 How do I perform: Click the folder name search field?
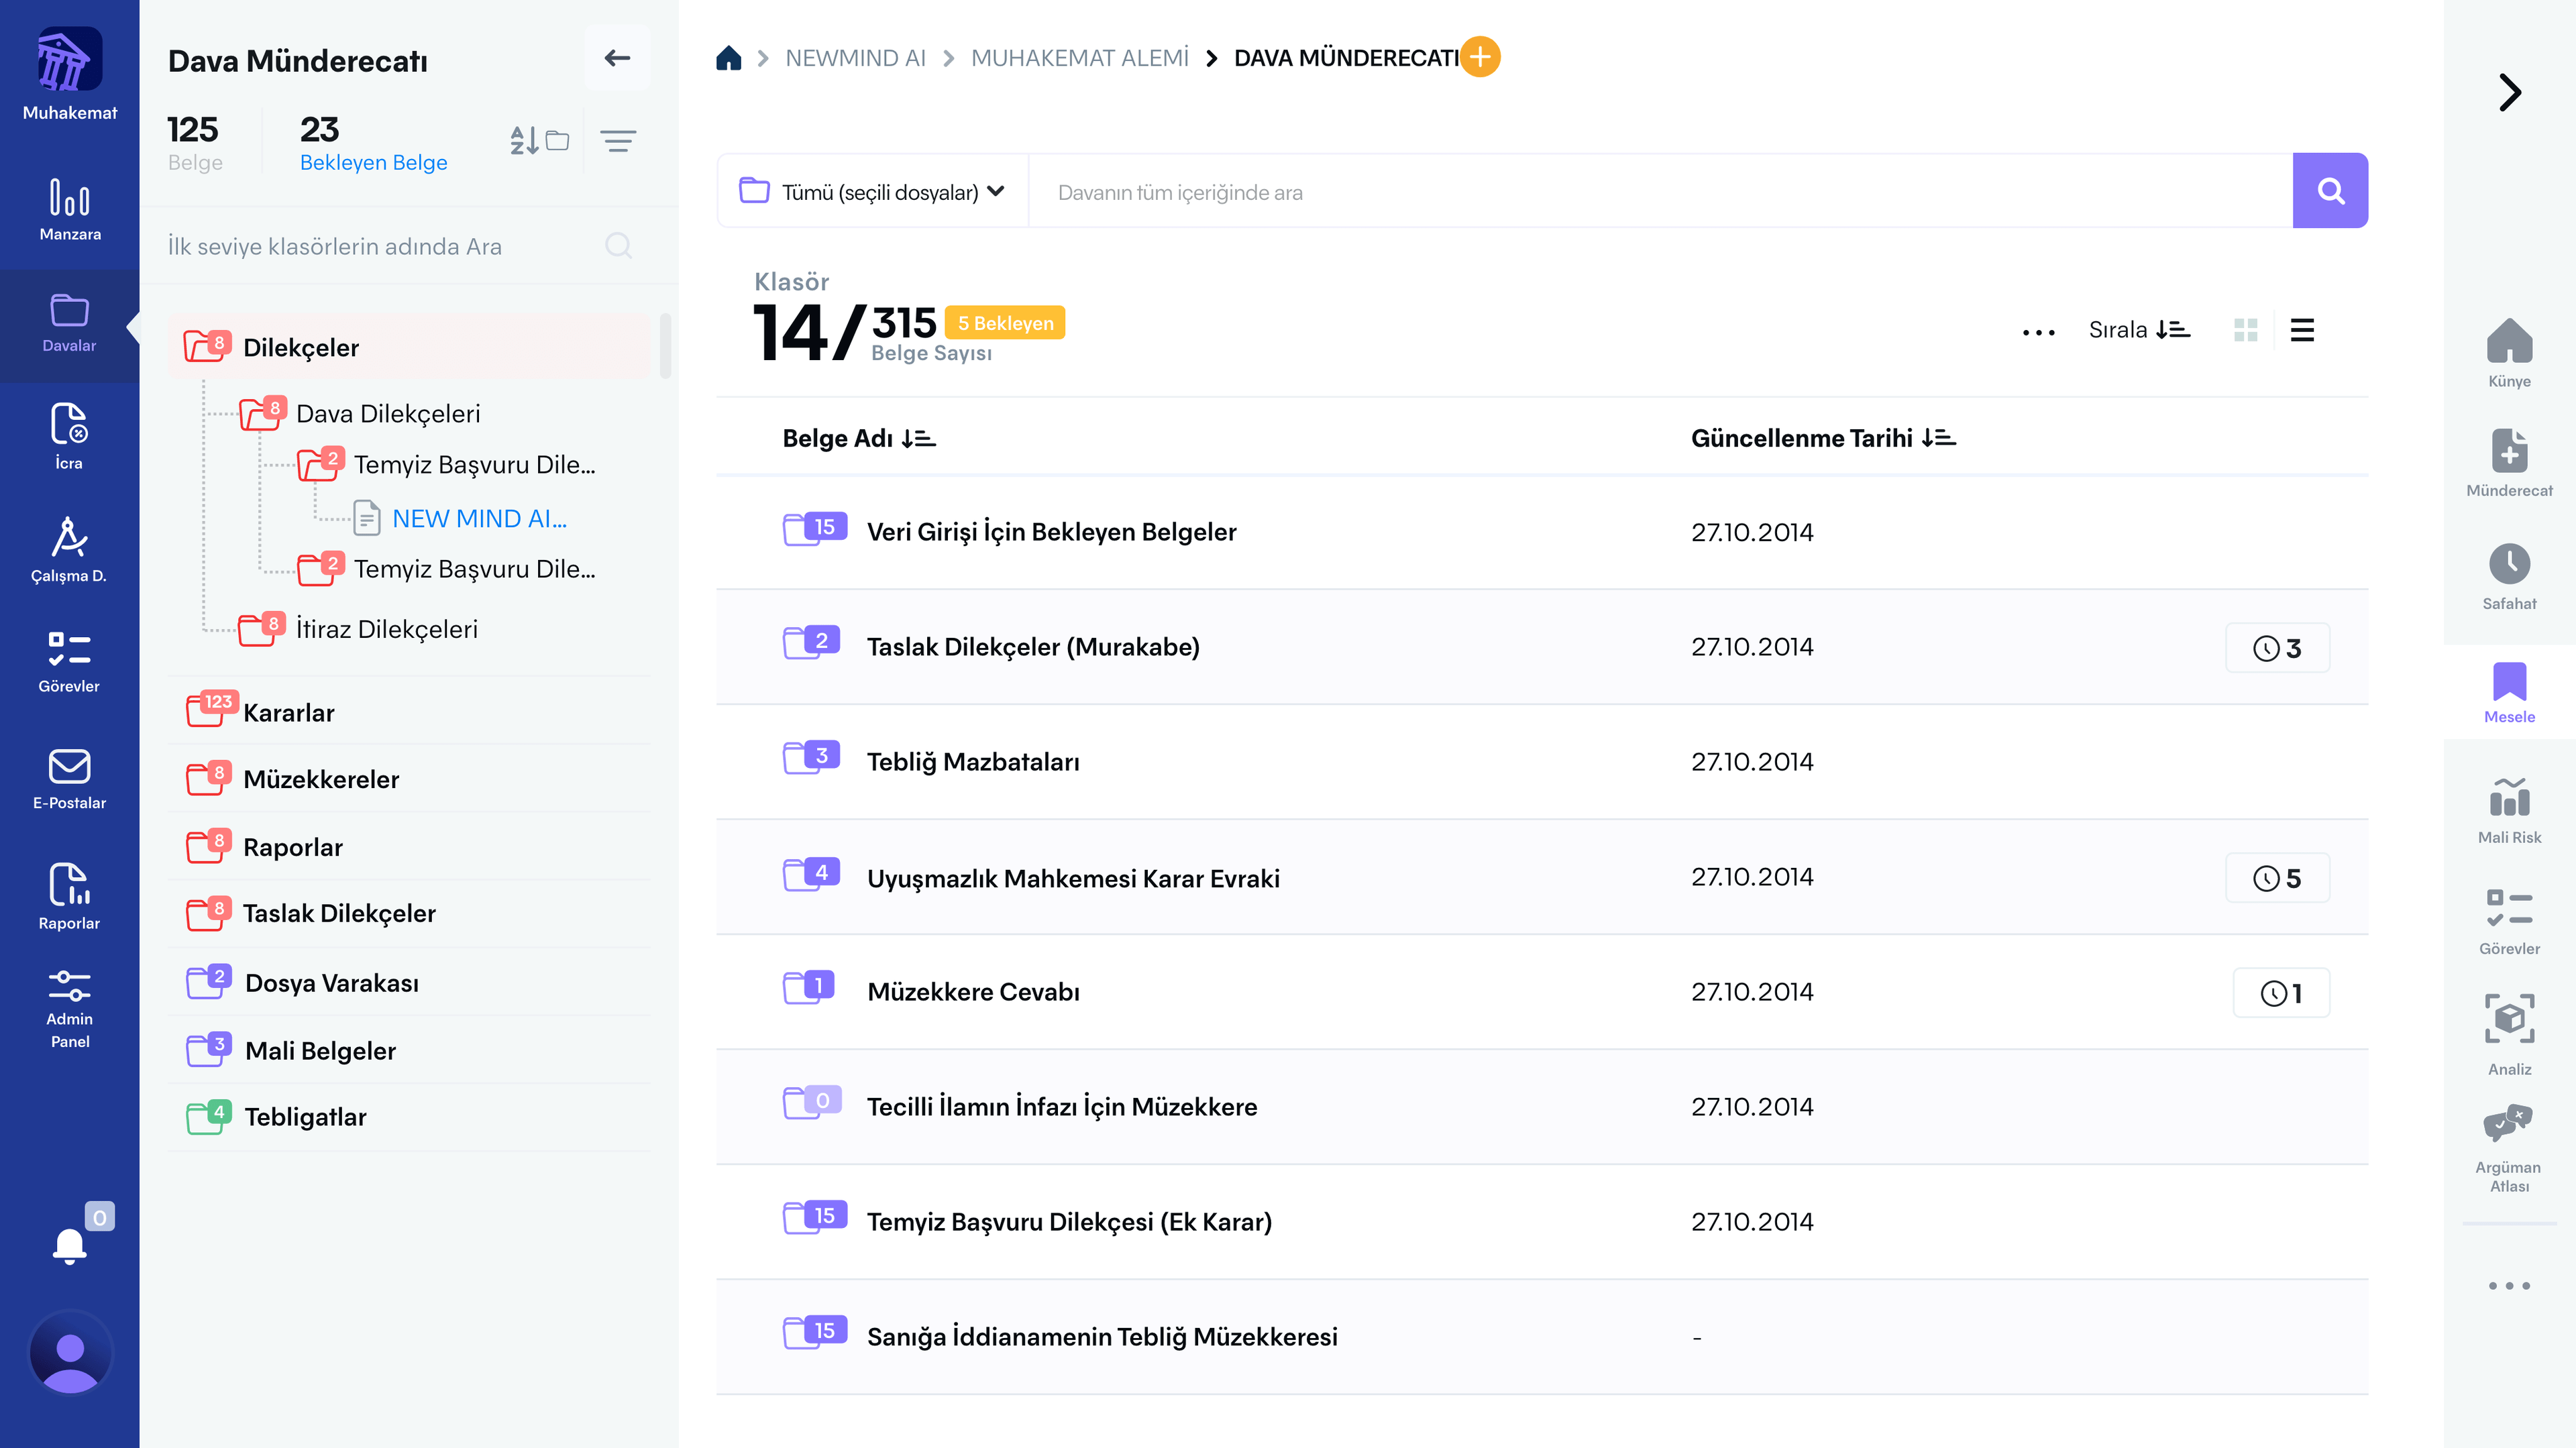click(380, 246)
